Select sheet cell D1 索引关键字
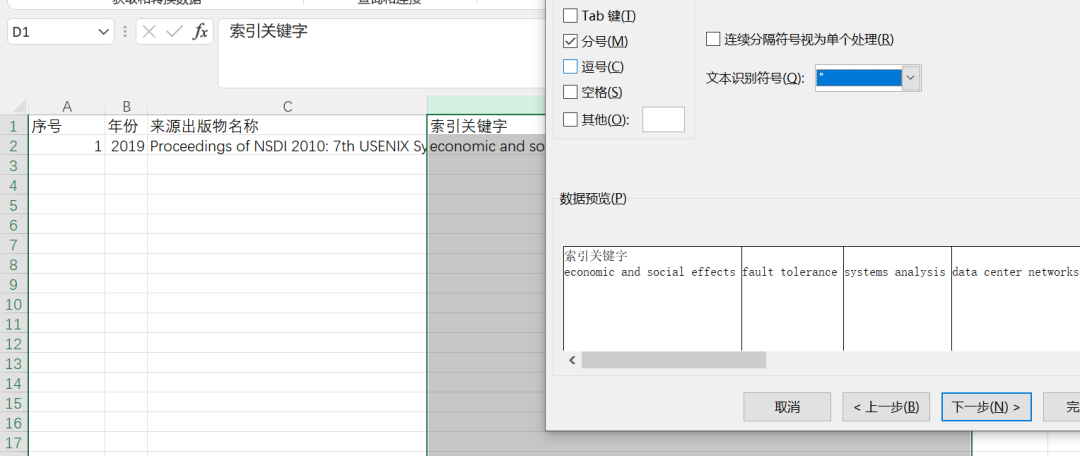This screenshot has height=456, width=1080. coord(486,126)
